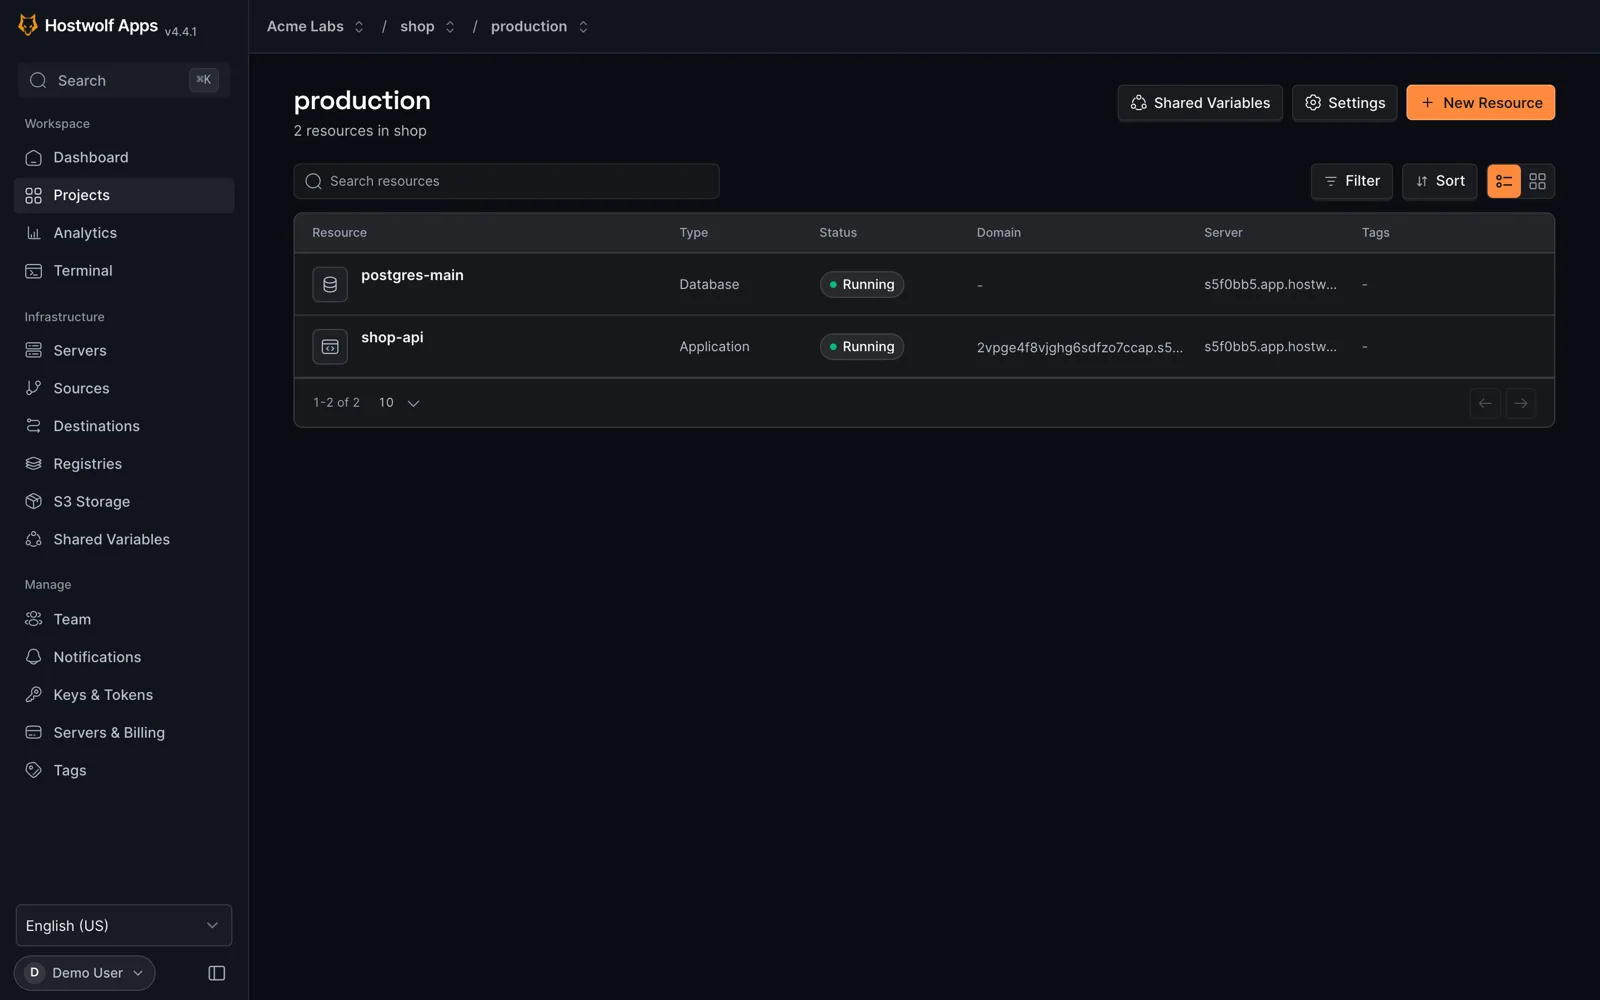The width and height of the screenshot is (1600, 1000).
Task: Collapse sidebar with the panel icon
Action: pos(216,973)
